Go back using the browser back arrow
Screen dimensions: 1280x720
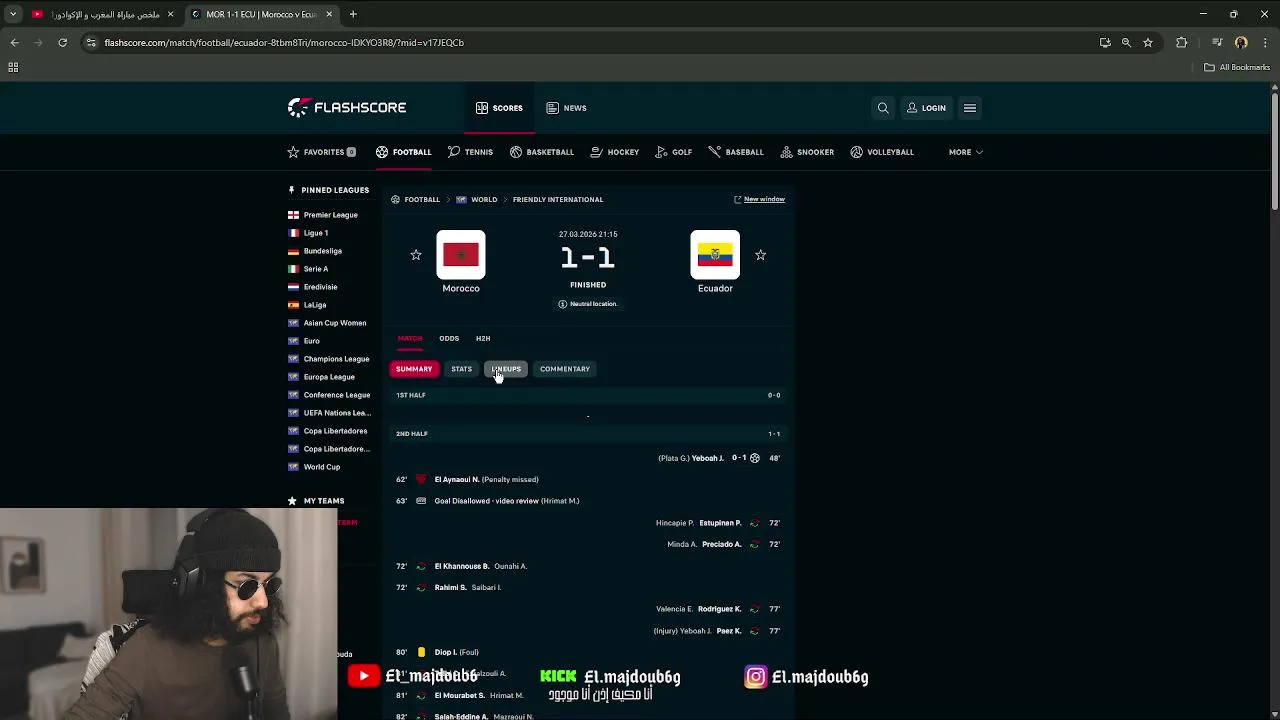pos(14,43)
